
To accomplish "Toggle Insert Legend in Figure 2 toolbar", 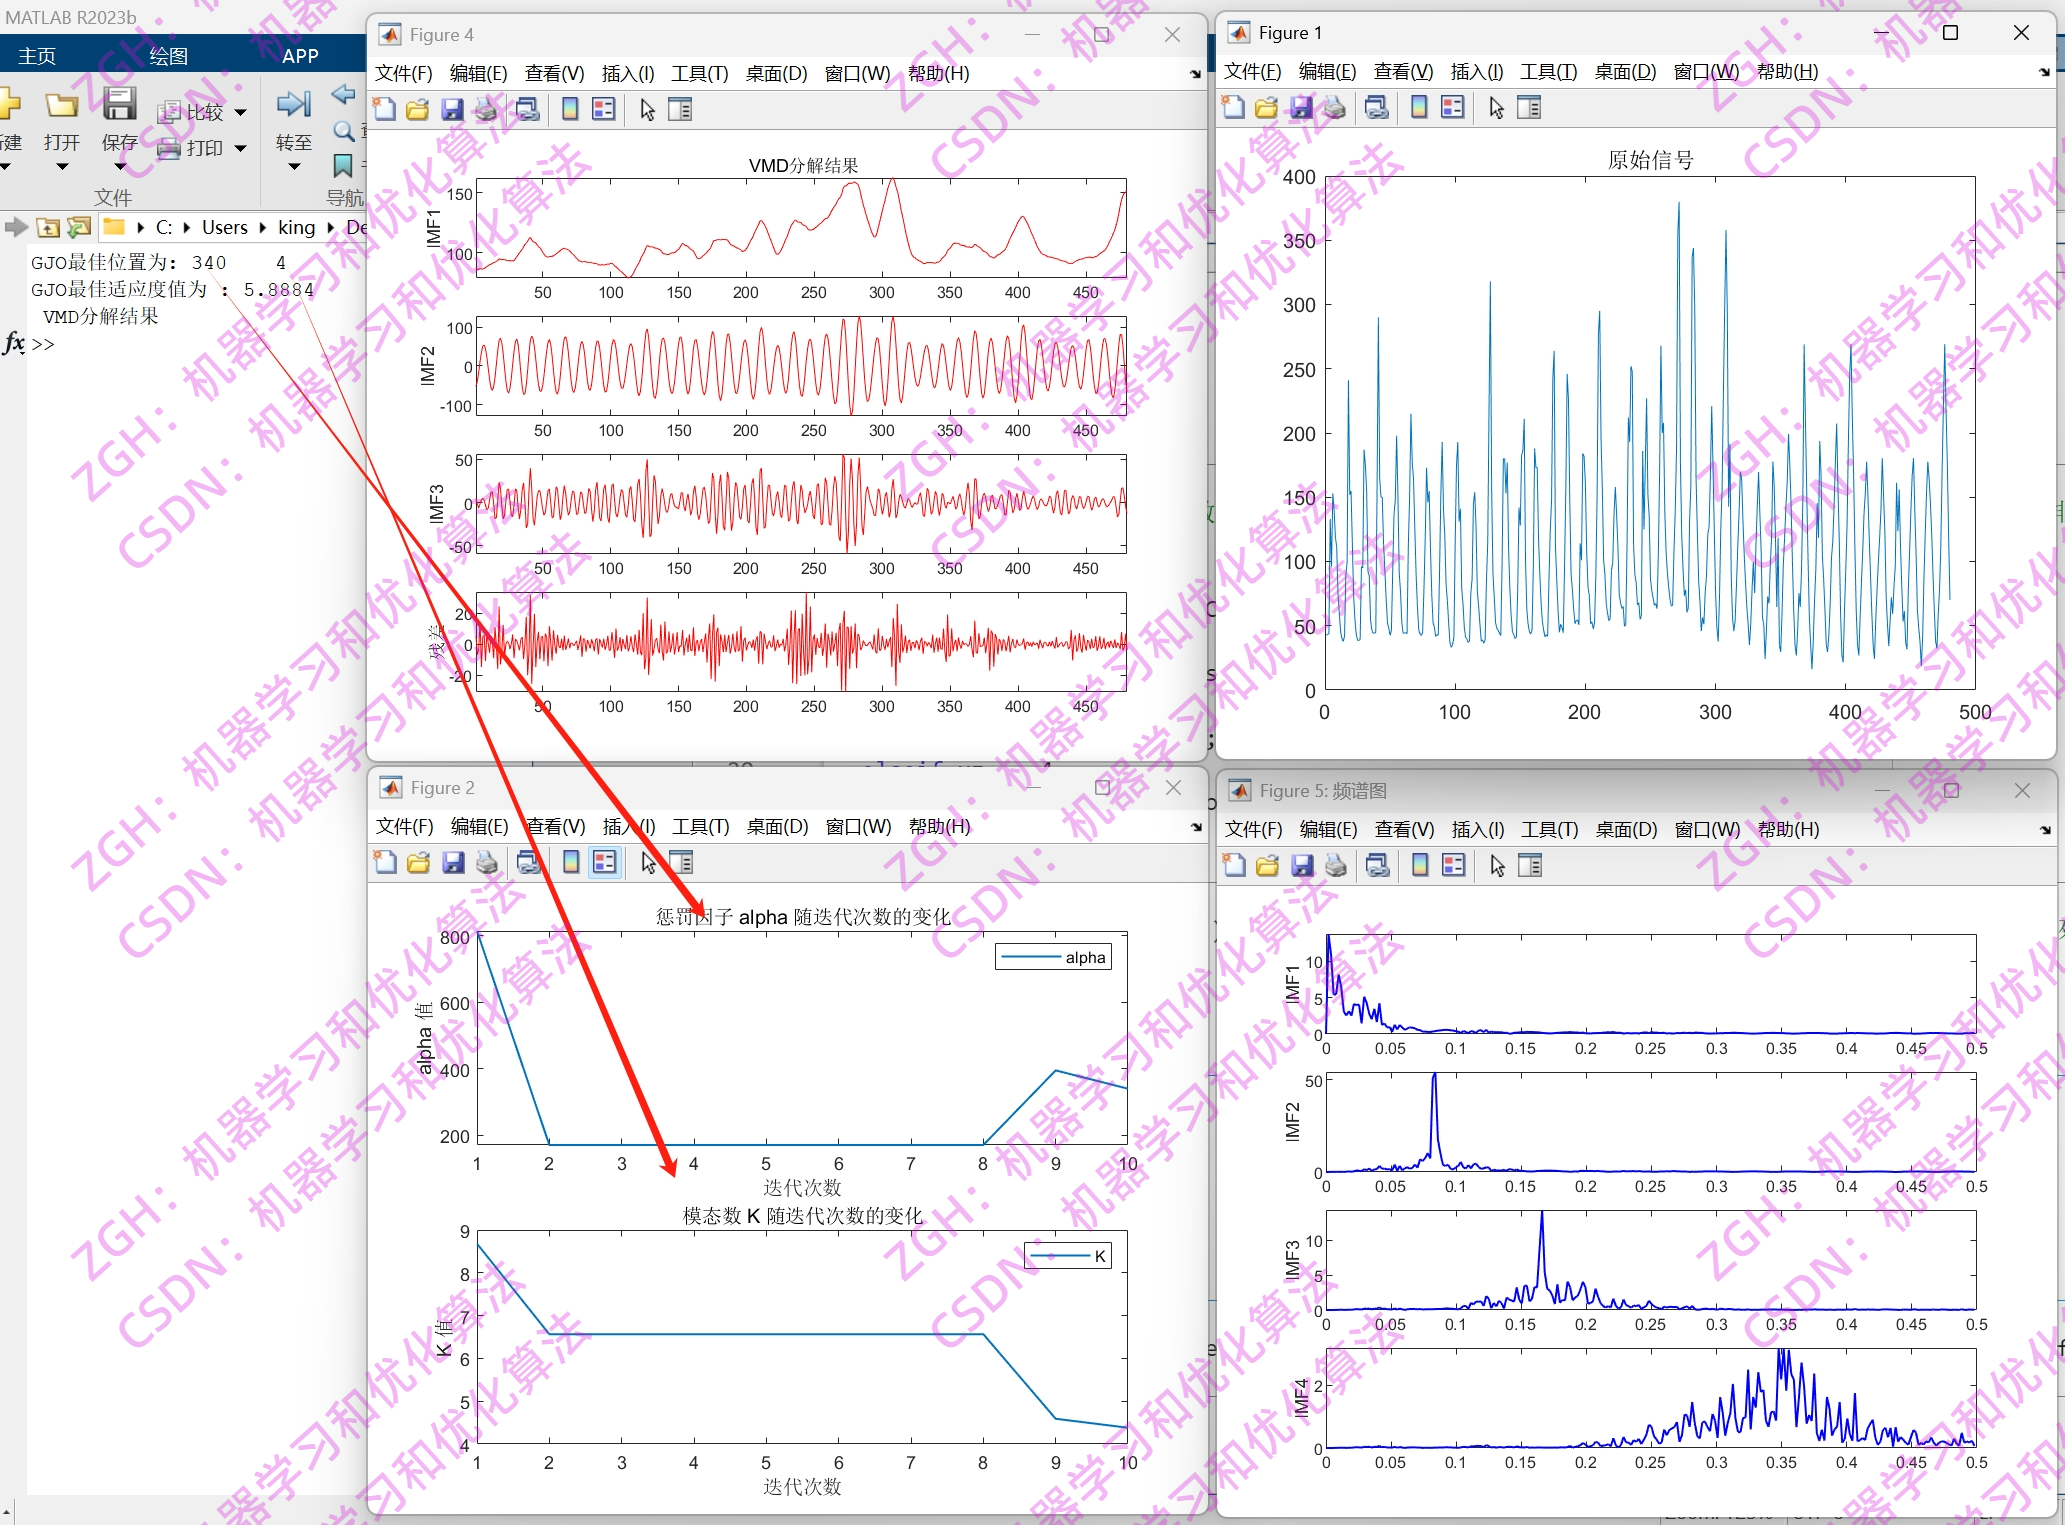I will 604,863.
